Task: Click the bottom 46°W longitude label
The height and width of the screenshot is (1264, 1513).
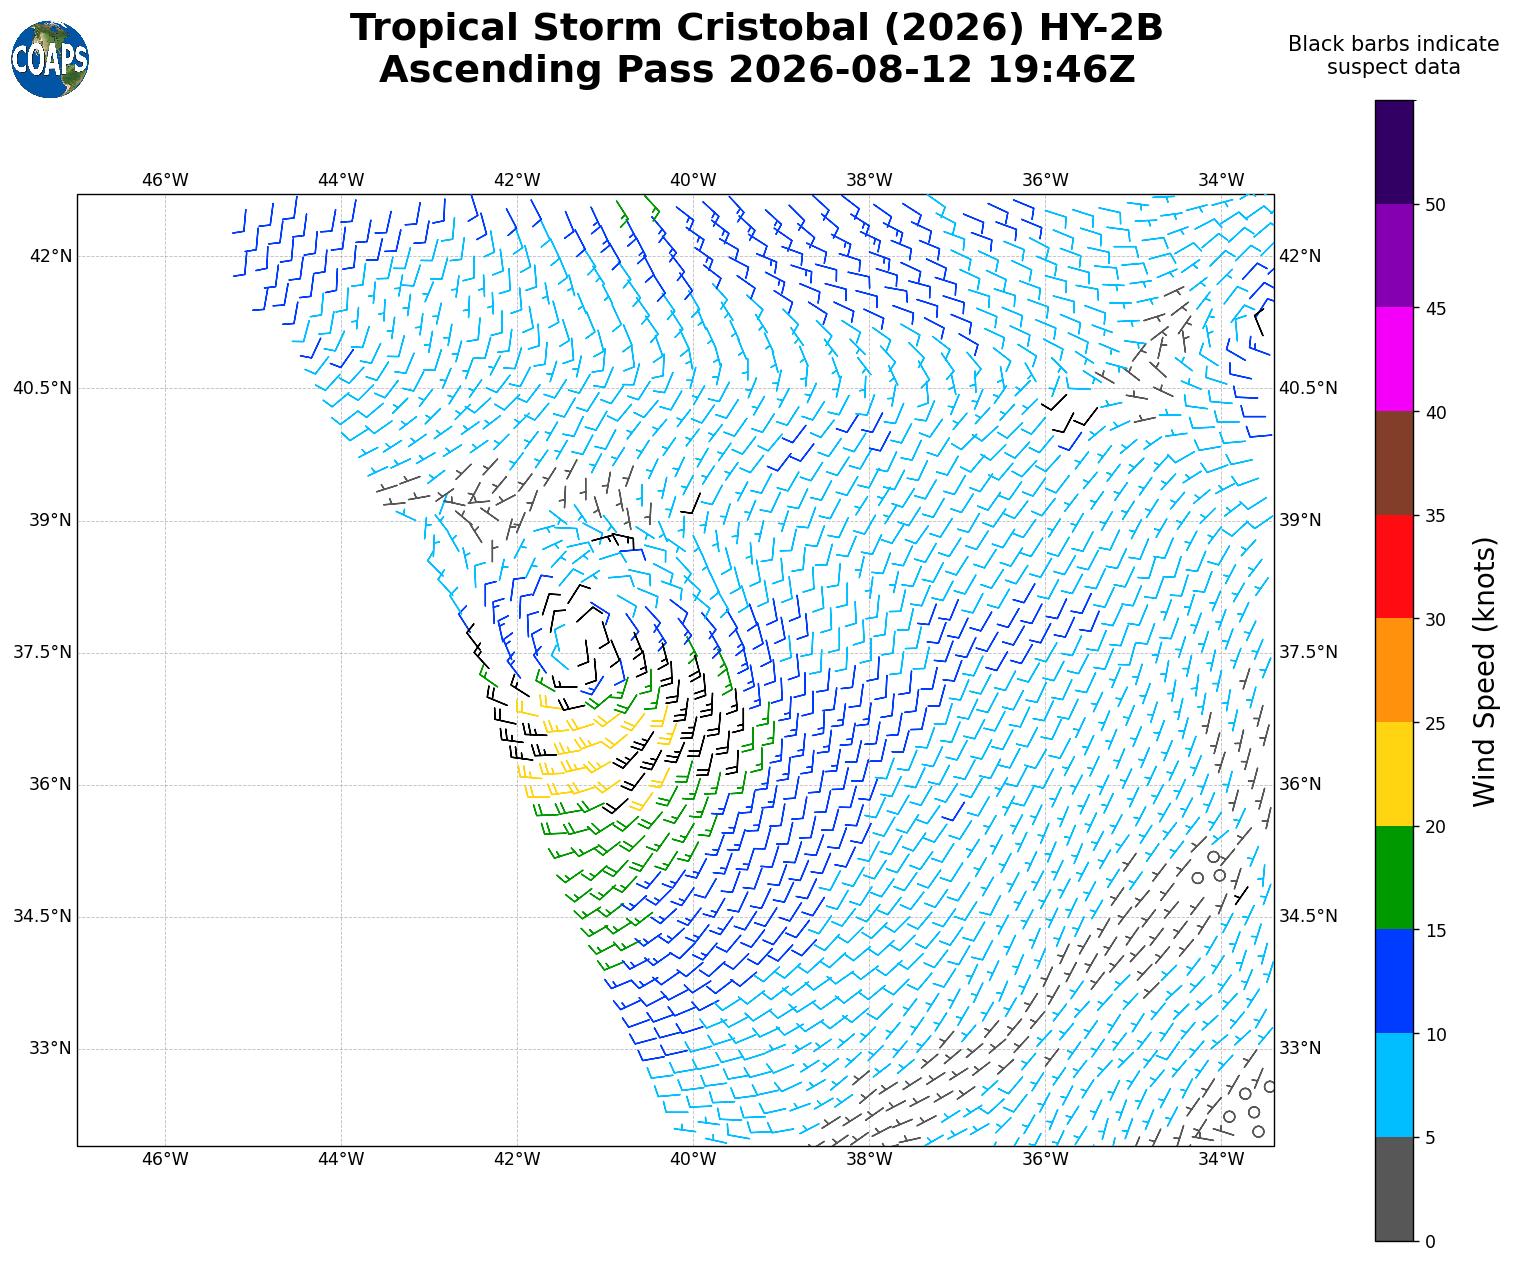Action: click(x=165, y=1159)
